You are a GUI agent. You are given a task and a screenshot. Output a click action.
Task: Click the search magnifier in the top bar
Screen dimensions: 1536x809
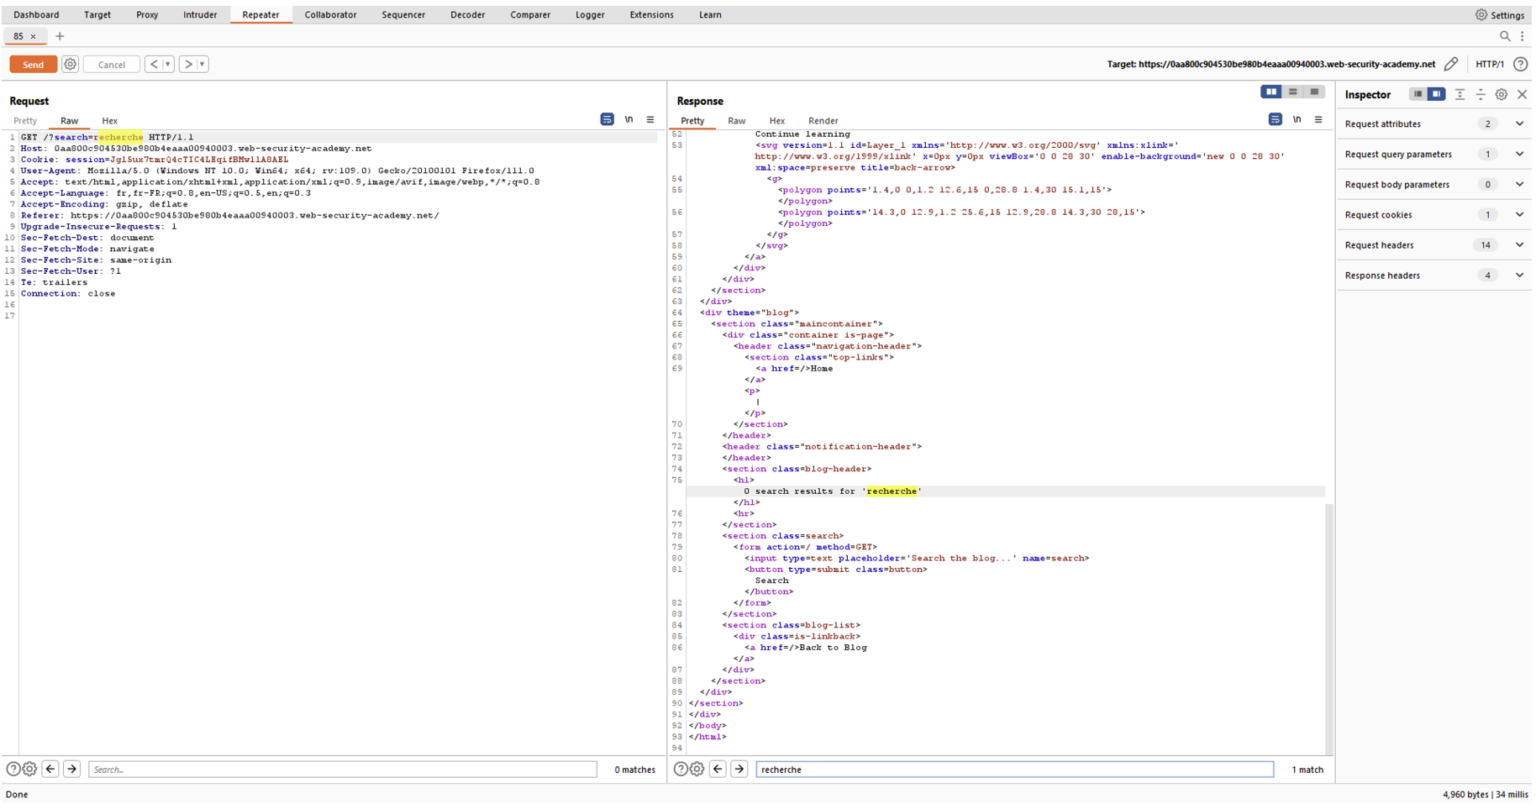click(x=1504, y=36)
